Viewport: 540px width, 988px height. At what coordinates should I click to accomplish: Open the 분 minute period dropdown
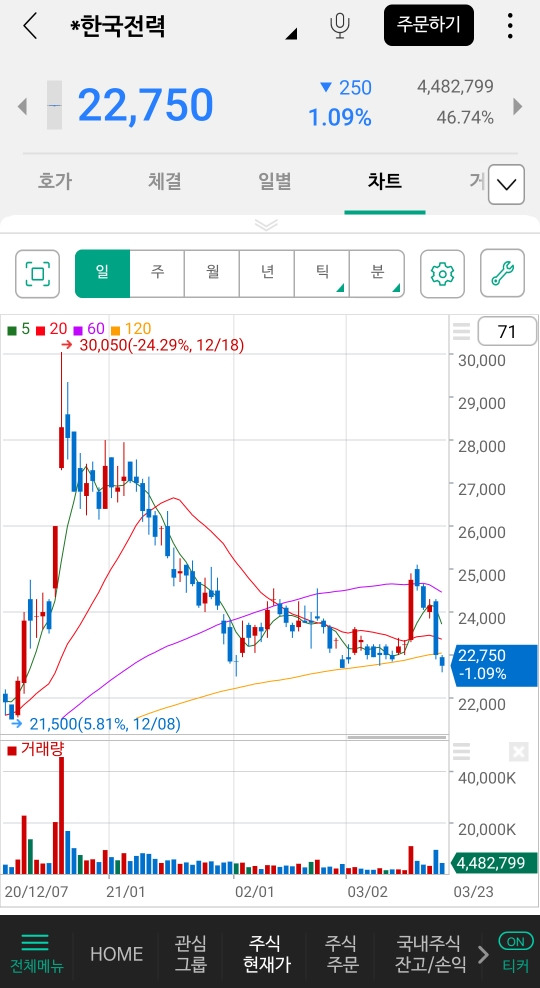pyautogui.click(x=377, y=273)
